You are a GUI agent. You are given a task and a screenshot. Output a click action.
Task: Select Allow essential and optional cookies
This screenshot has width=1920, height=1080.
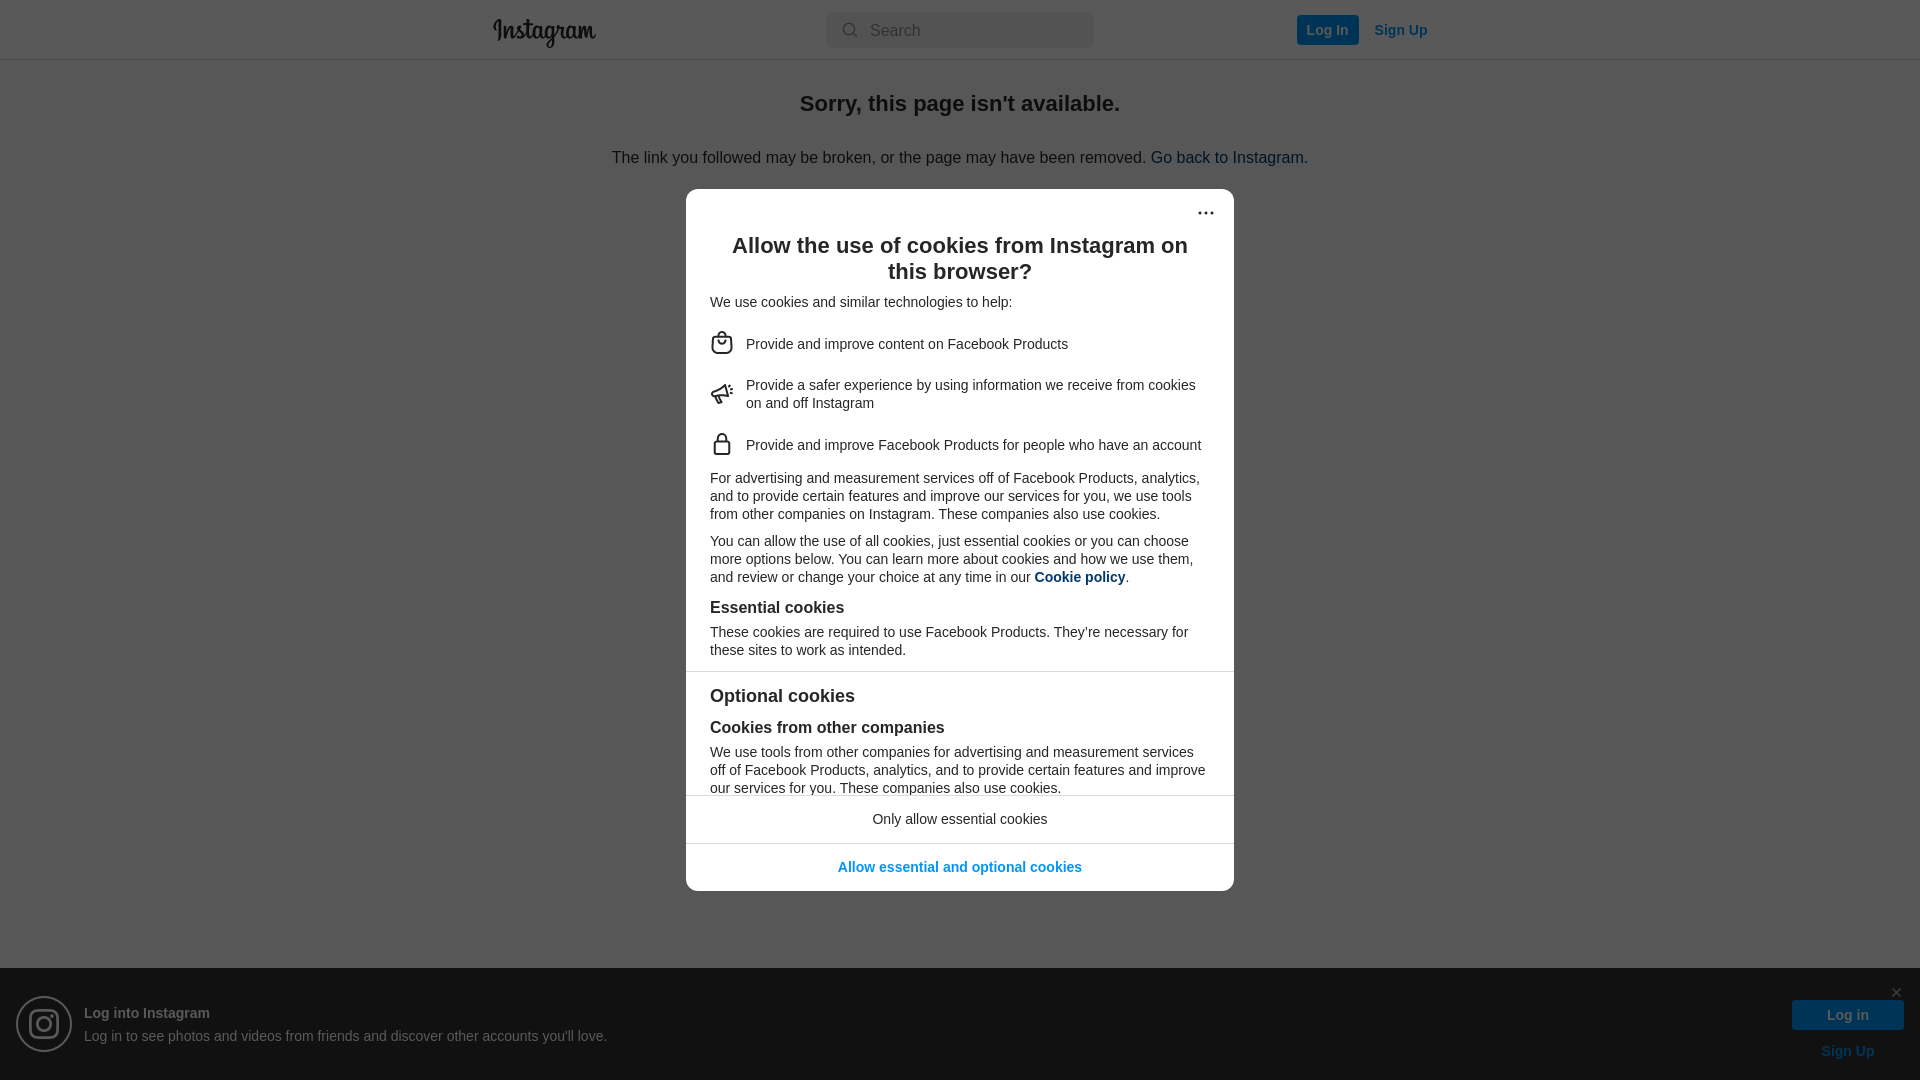[960, 867]
